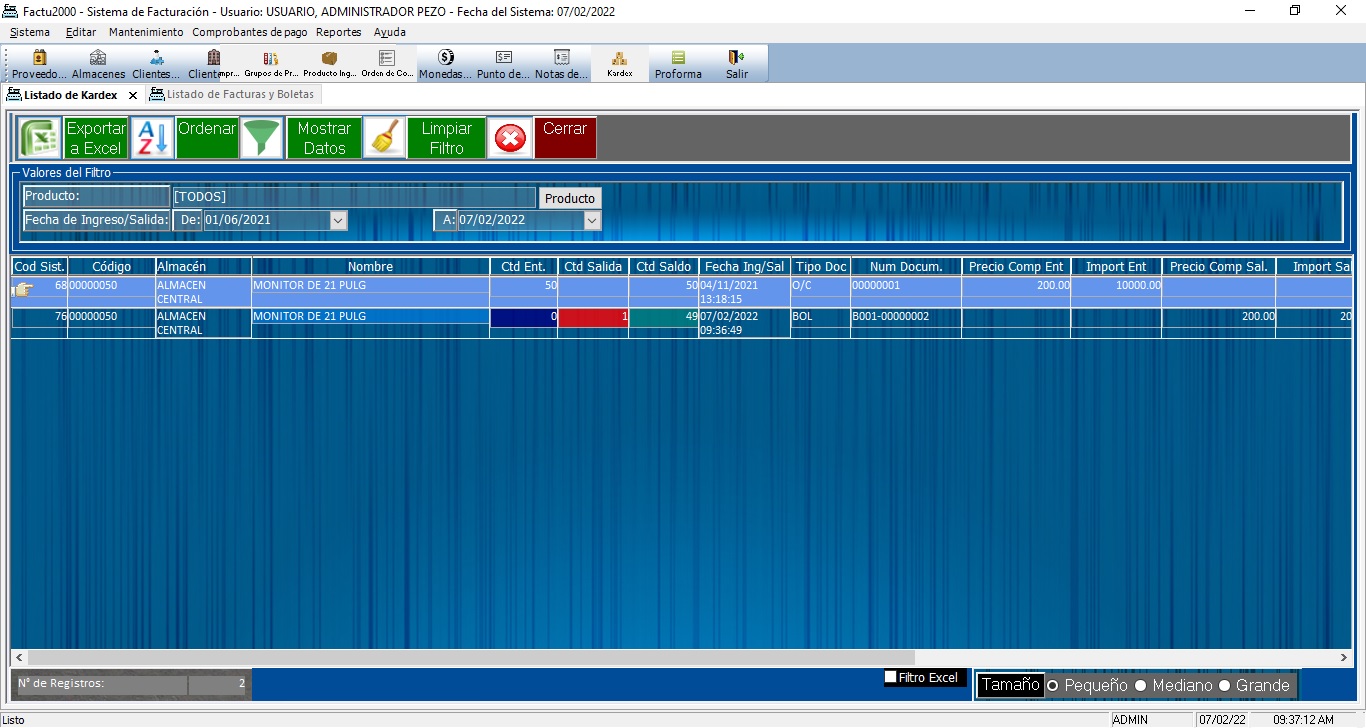Click the A-Z sort icon

pos(153,138)
